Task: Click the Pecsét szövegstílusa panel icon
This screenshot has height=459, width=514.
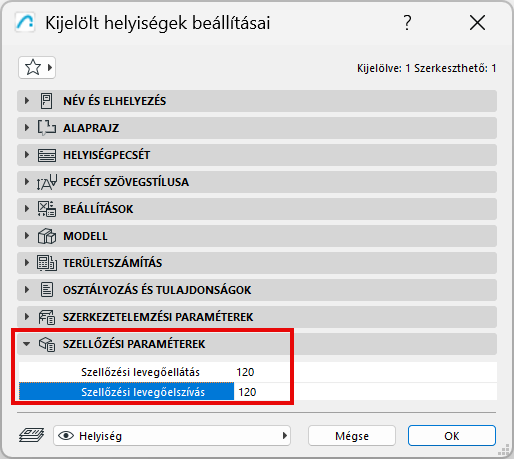Action: [47, 182]
